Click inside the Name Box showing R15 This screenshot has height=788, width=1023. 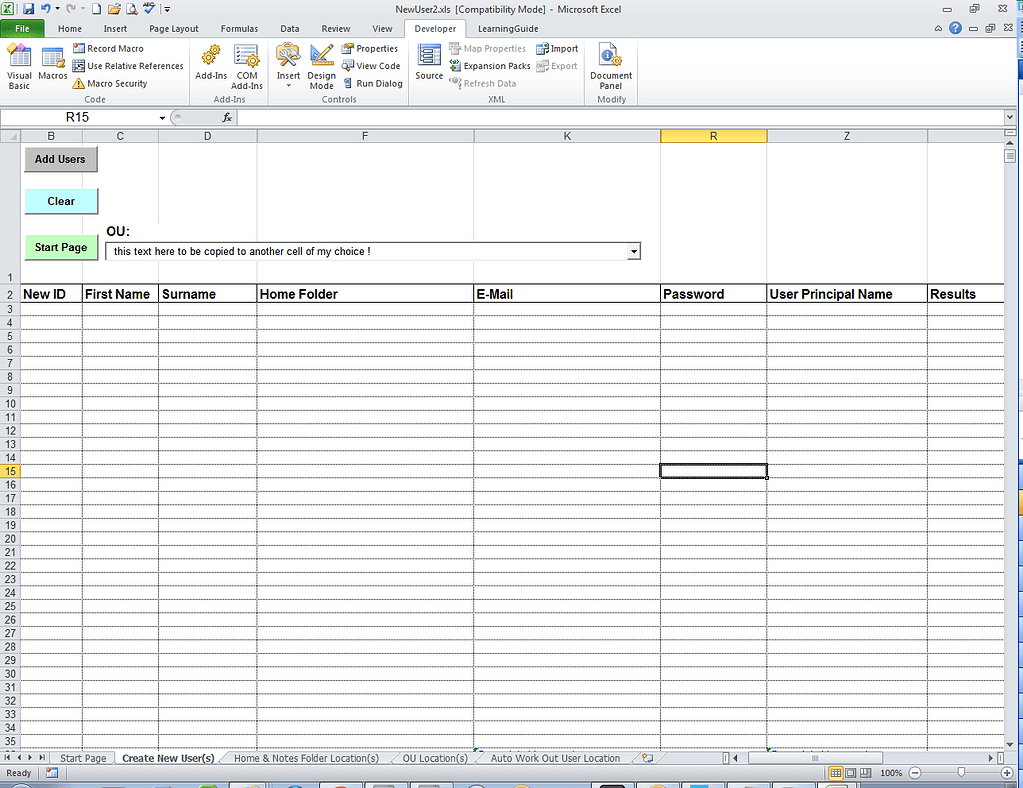[x=80, y=117]
